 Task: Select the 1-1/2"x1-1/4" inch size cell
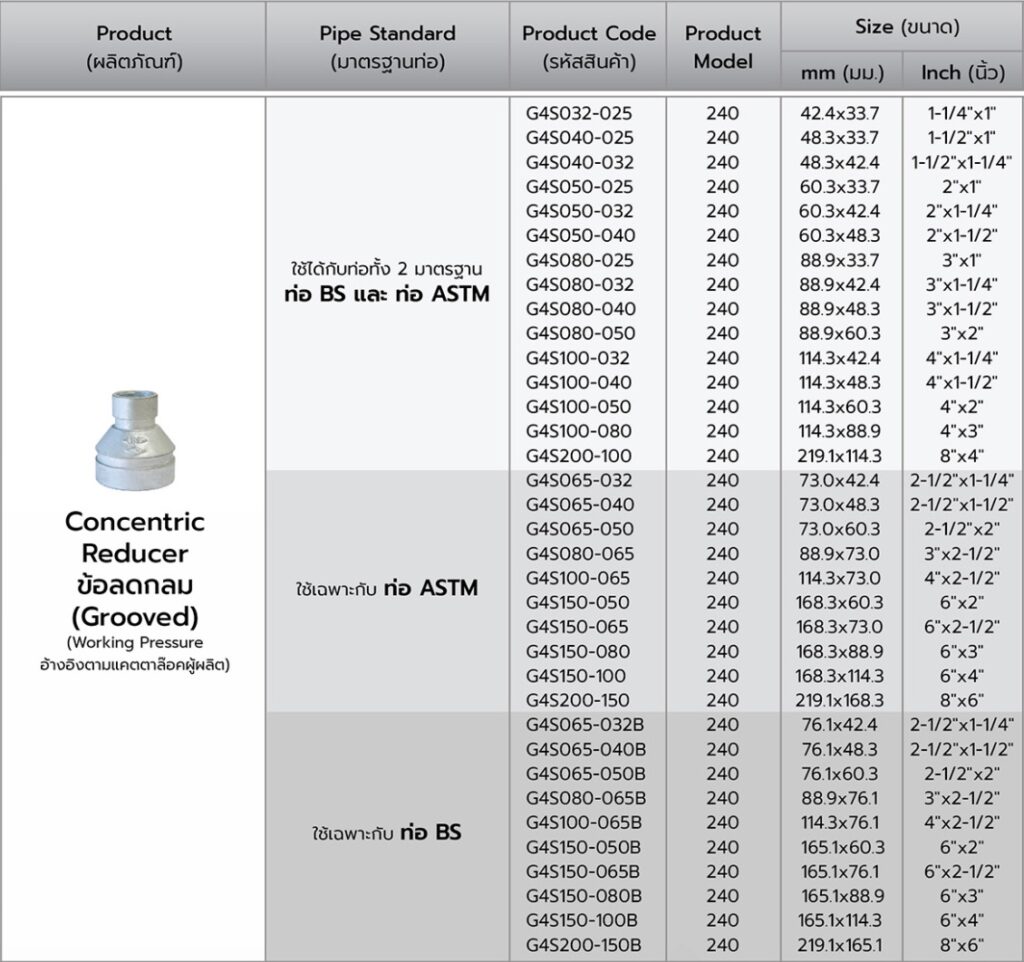[x=962, y=163]
